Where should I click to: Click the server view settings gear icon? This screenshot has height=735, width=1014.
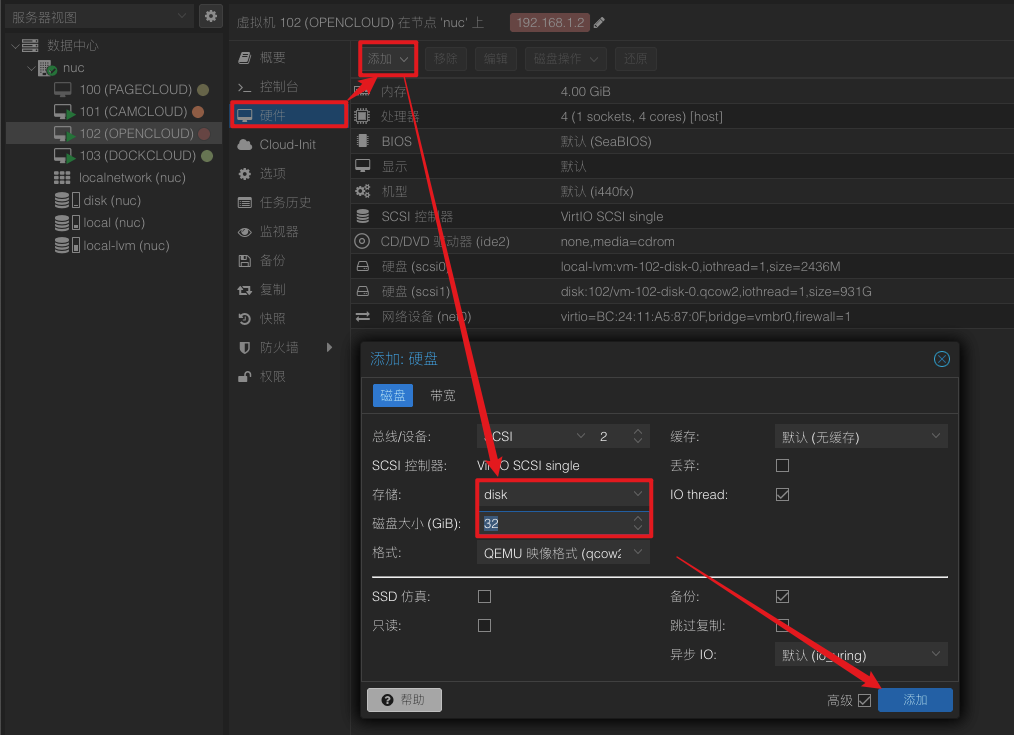(210, 16)
